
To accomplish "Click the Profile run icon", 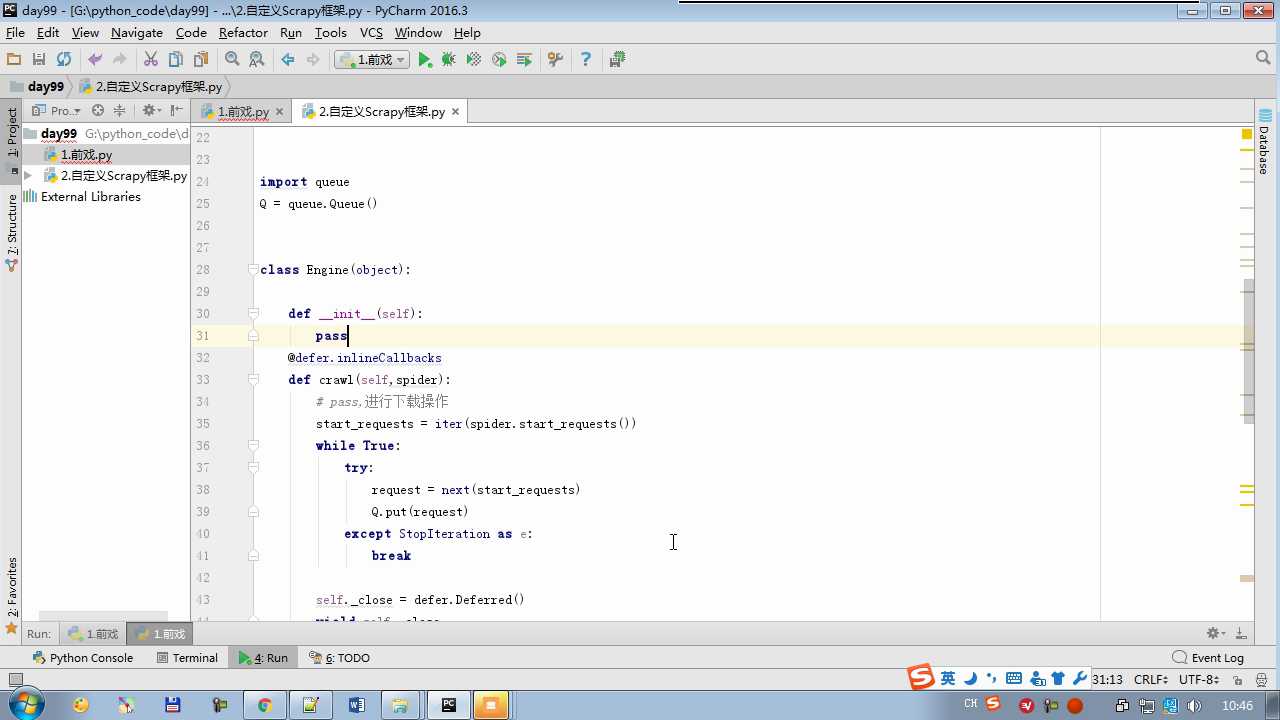I will [499, 60].
